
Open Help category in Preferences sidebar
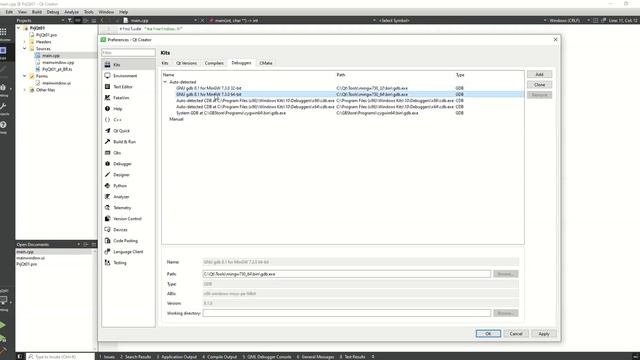(128, 109)
